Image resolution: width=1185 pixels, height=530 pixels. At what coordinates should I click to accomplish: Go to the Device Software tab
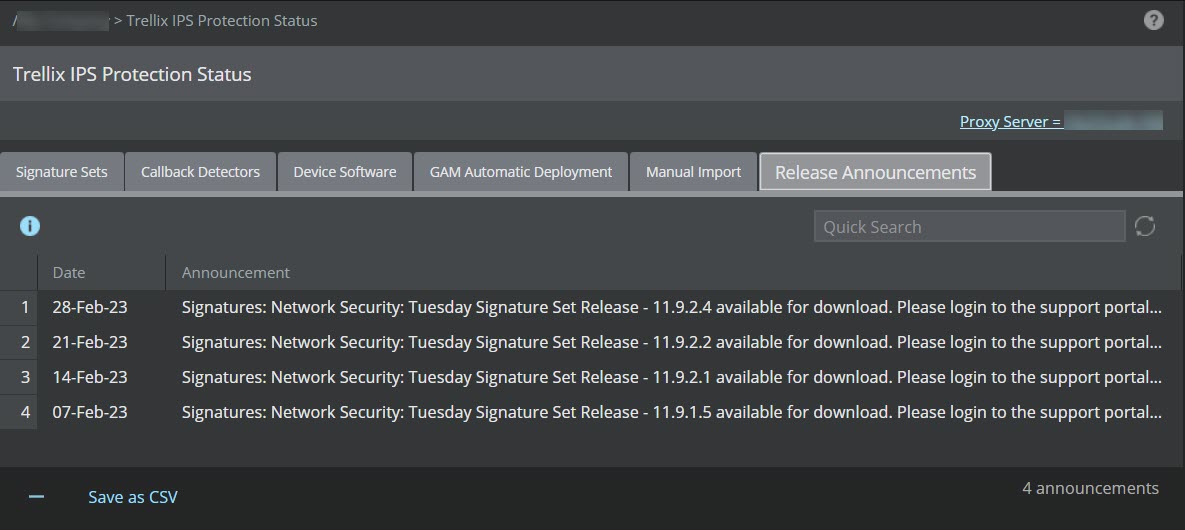pyautogui.click(x=345, y=172)
